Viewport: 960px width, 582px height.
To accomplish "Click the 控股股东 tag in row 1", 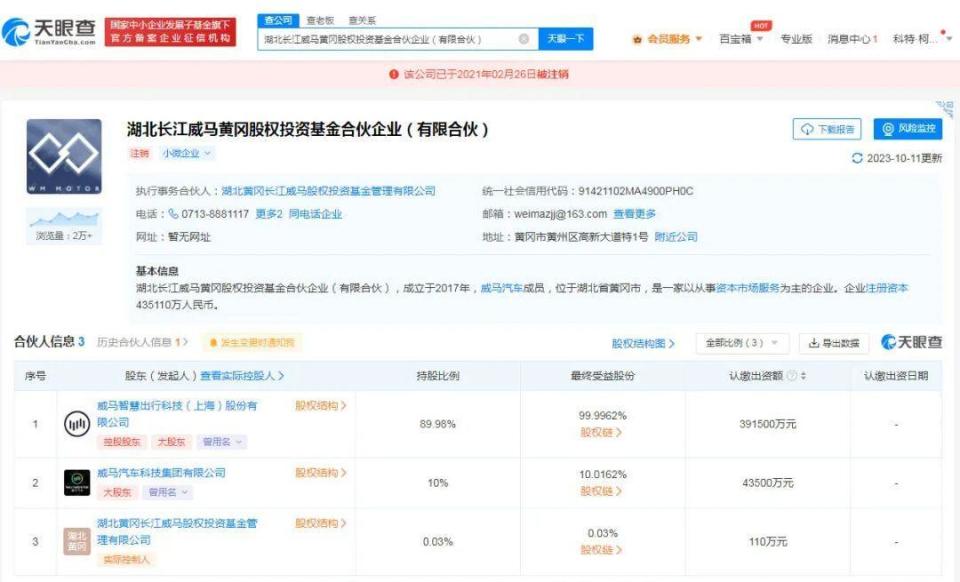I will click(x=122, y=441).
